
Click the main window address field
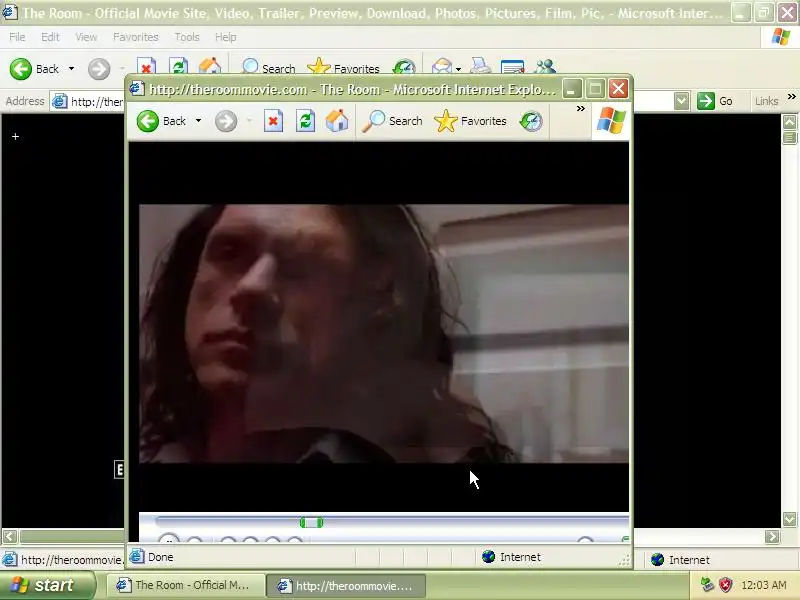89,102
